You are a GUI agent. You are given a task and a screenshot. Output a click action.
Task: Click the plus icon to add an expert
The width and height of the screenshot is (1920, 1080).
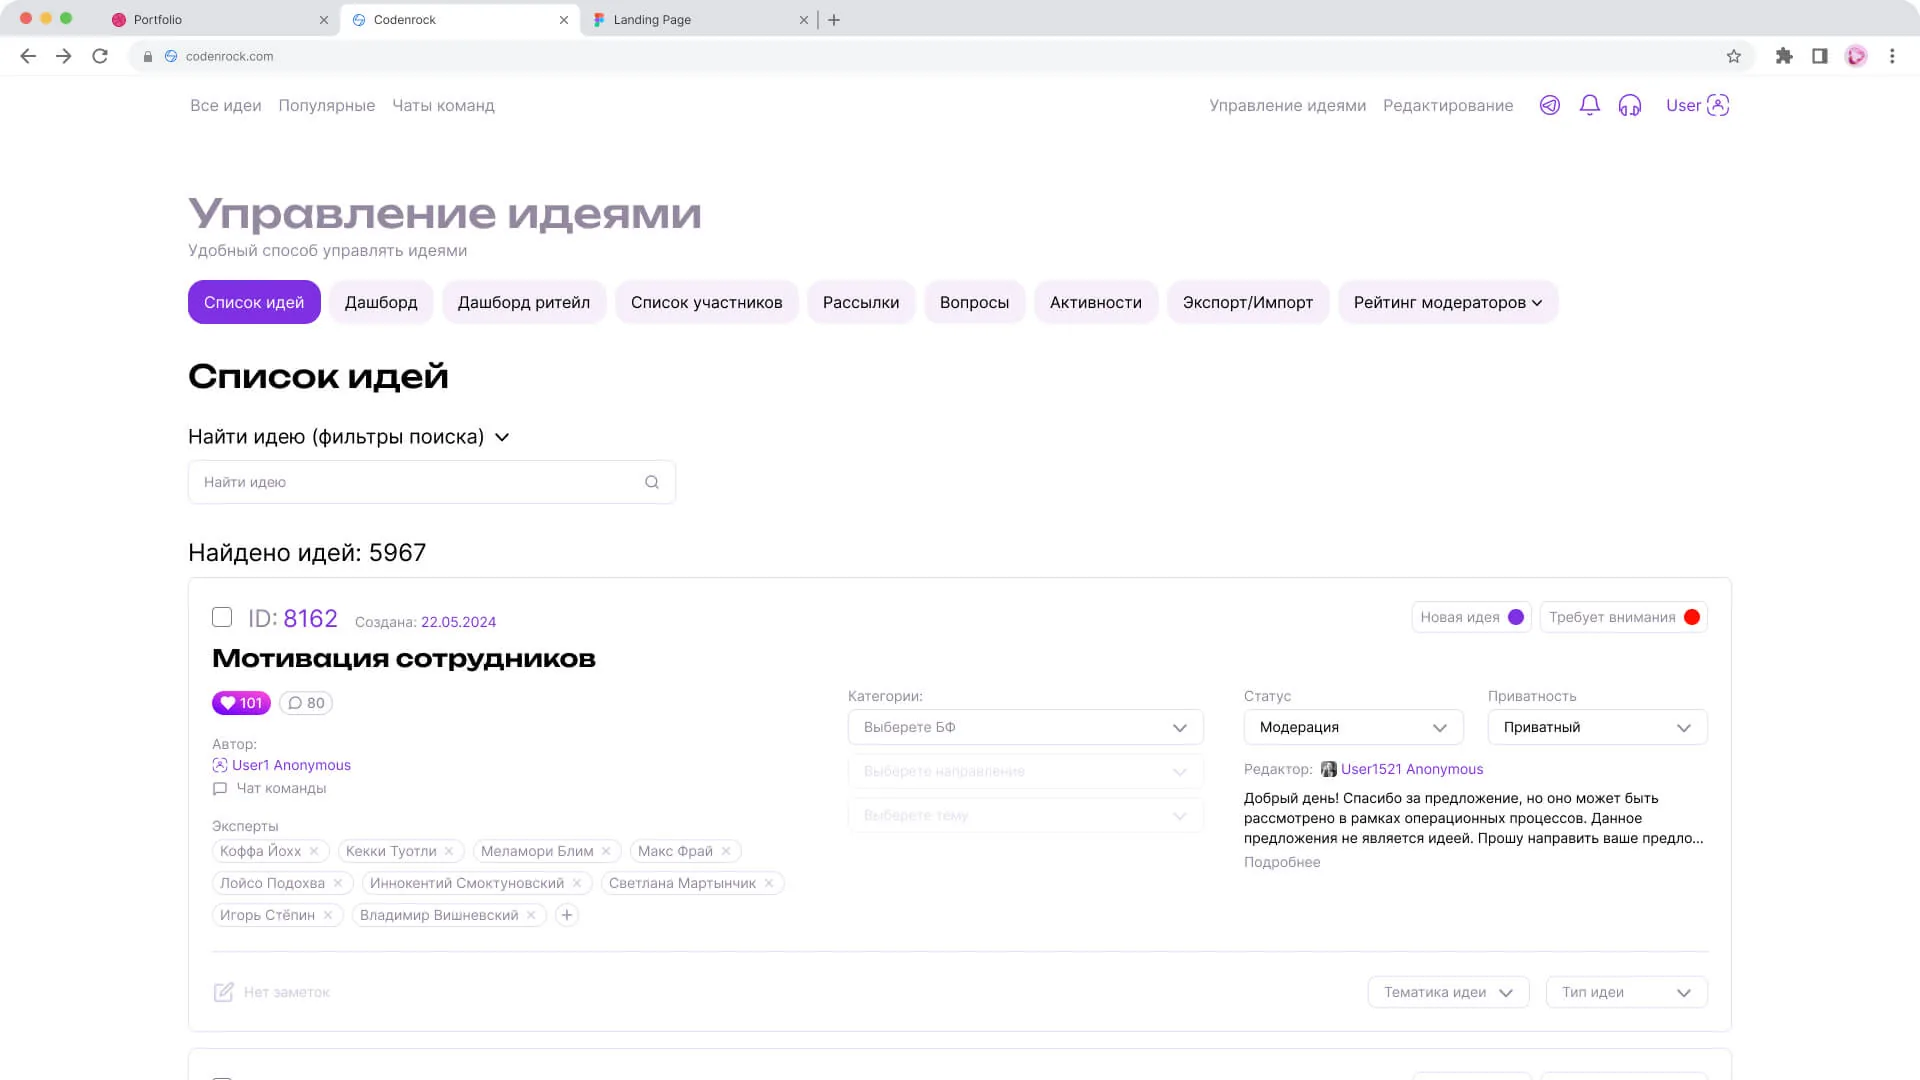tap(567, 915)
